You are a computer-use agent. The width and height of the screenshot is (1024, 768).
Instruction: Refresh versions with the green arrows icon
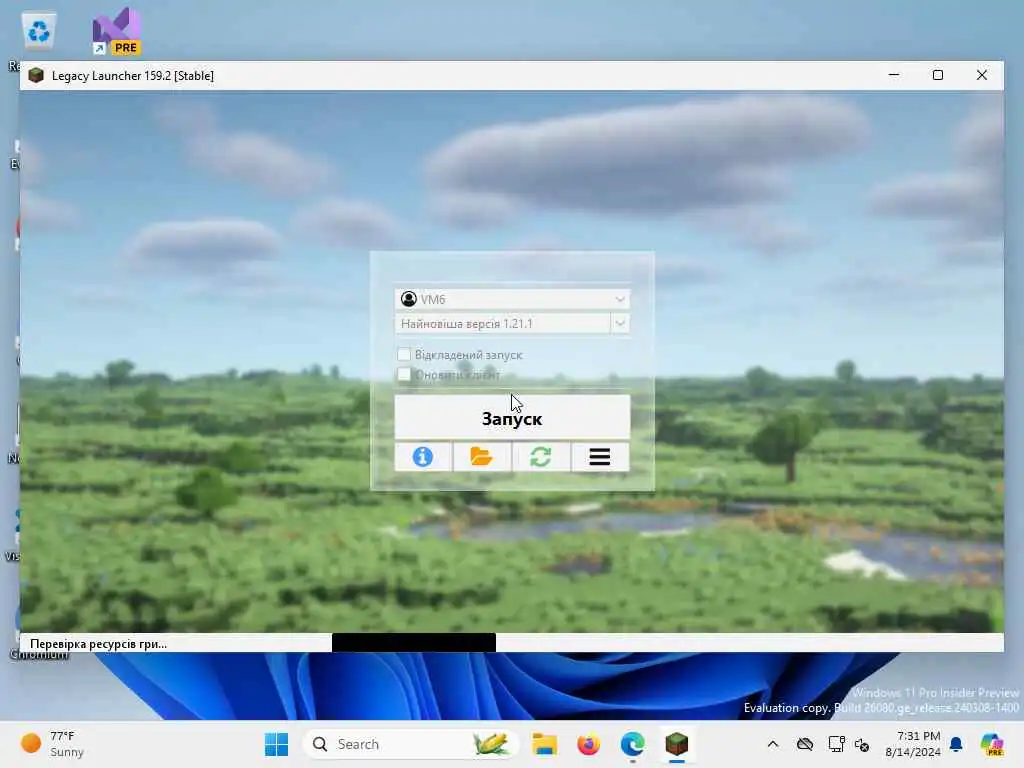pyautogui.click(x=541, y=456)
